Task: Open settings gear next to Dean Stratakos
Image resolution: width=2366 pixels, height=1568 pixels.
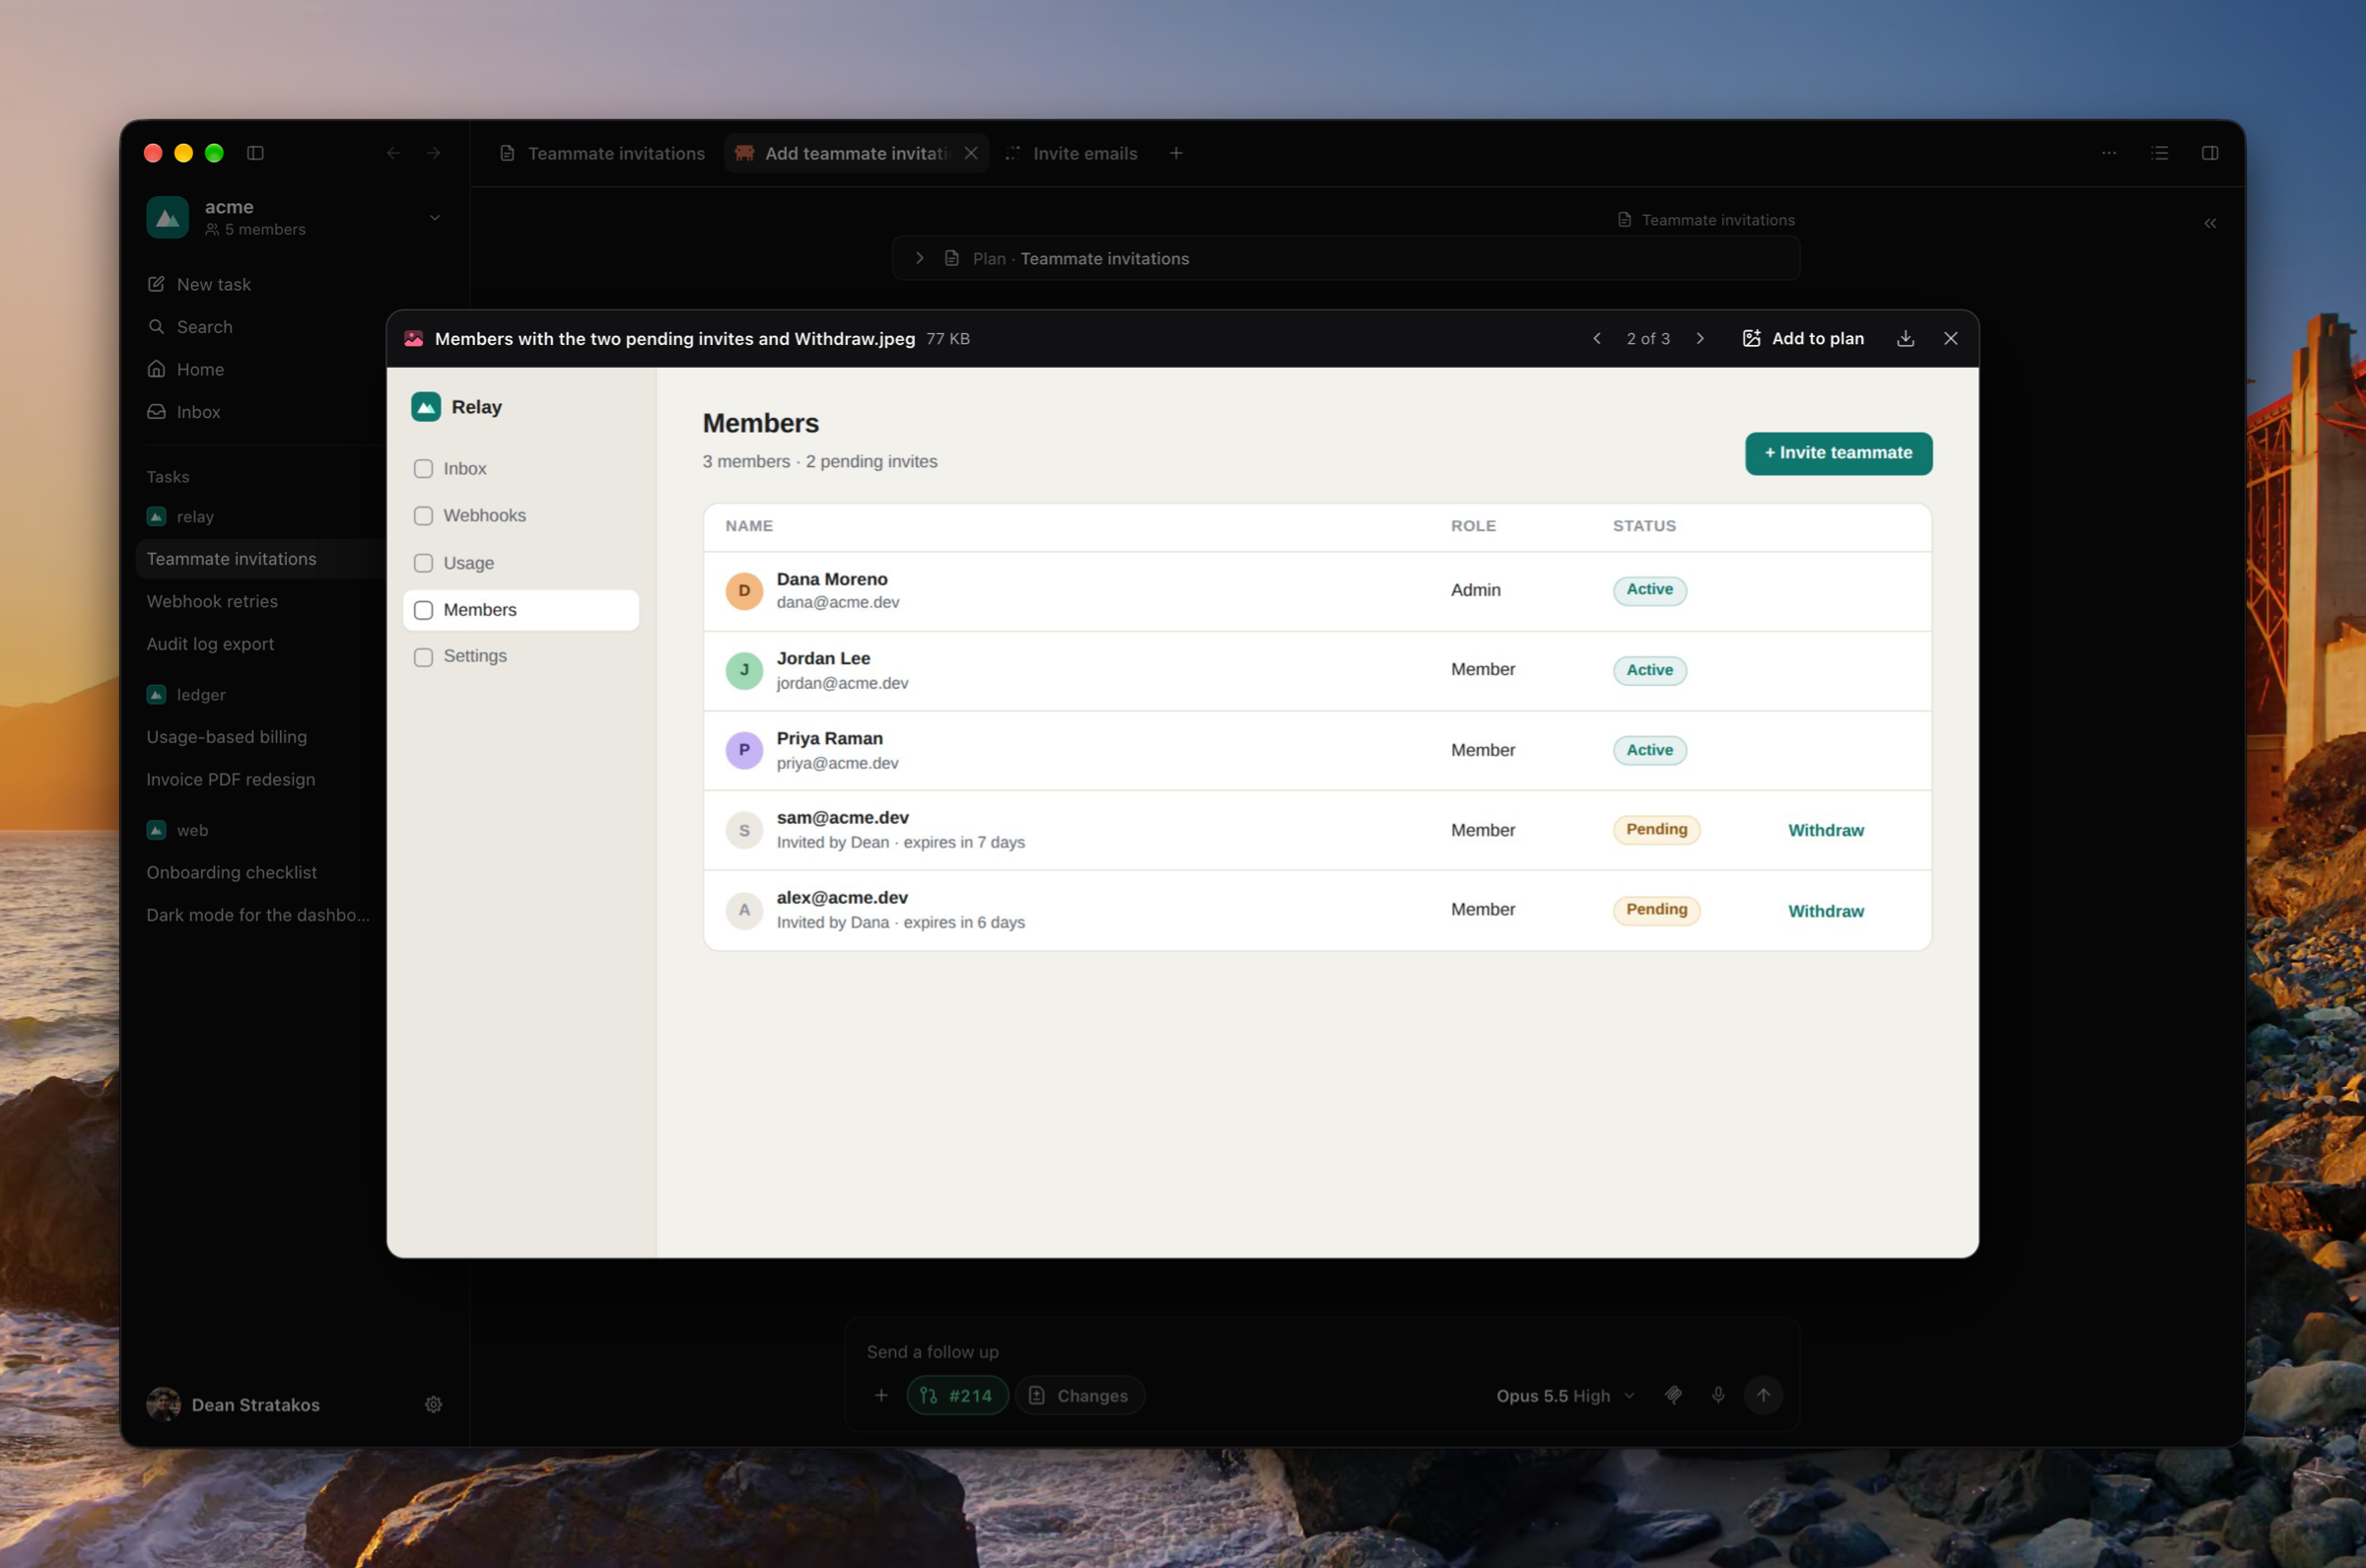Action: 433,1404
